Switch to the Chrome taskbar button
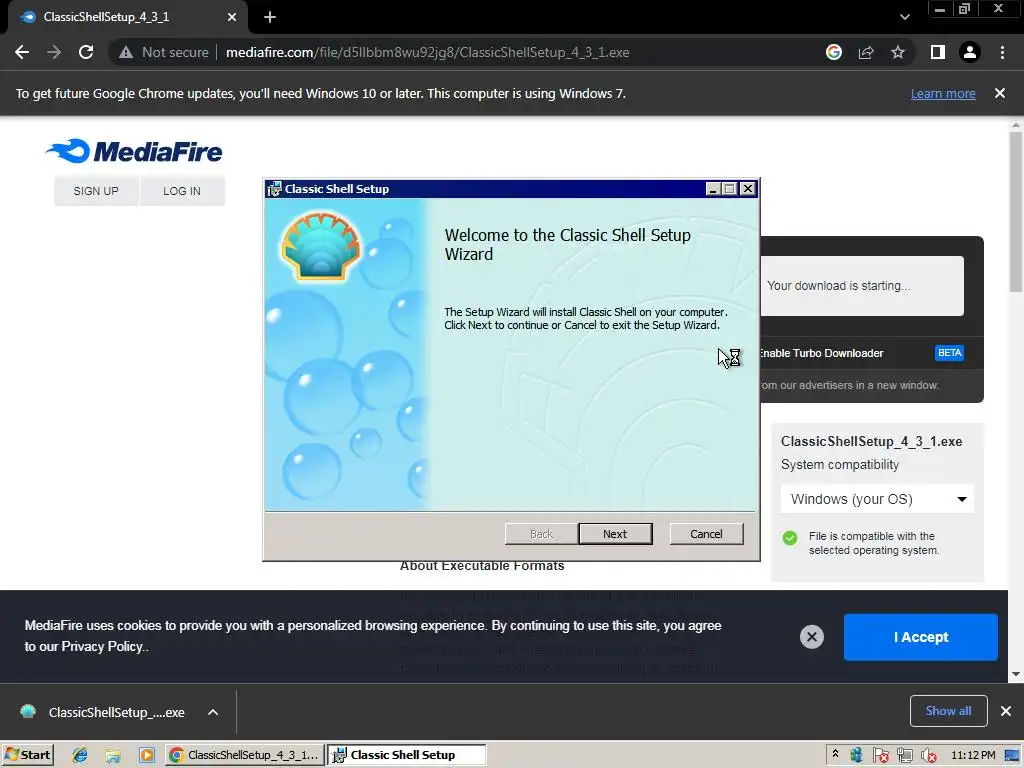This screenshot has width=1024, height=768. pyautogui.click(x=244, y=755)
